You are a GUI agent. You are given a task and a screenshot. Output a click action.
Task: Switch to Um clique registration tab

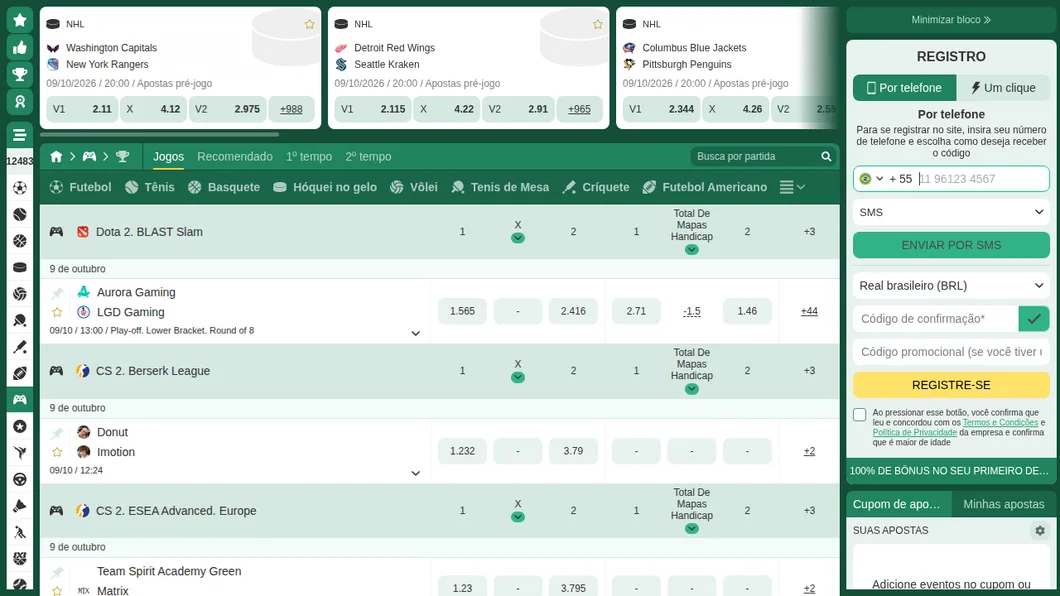pyautogui.click(x=1003, y=88)
